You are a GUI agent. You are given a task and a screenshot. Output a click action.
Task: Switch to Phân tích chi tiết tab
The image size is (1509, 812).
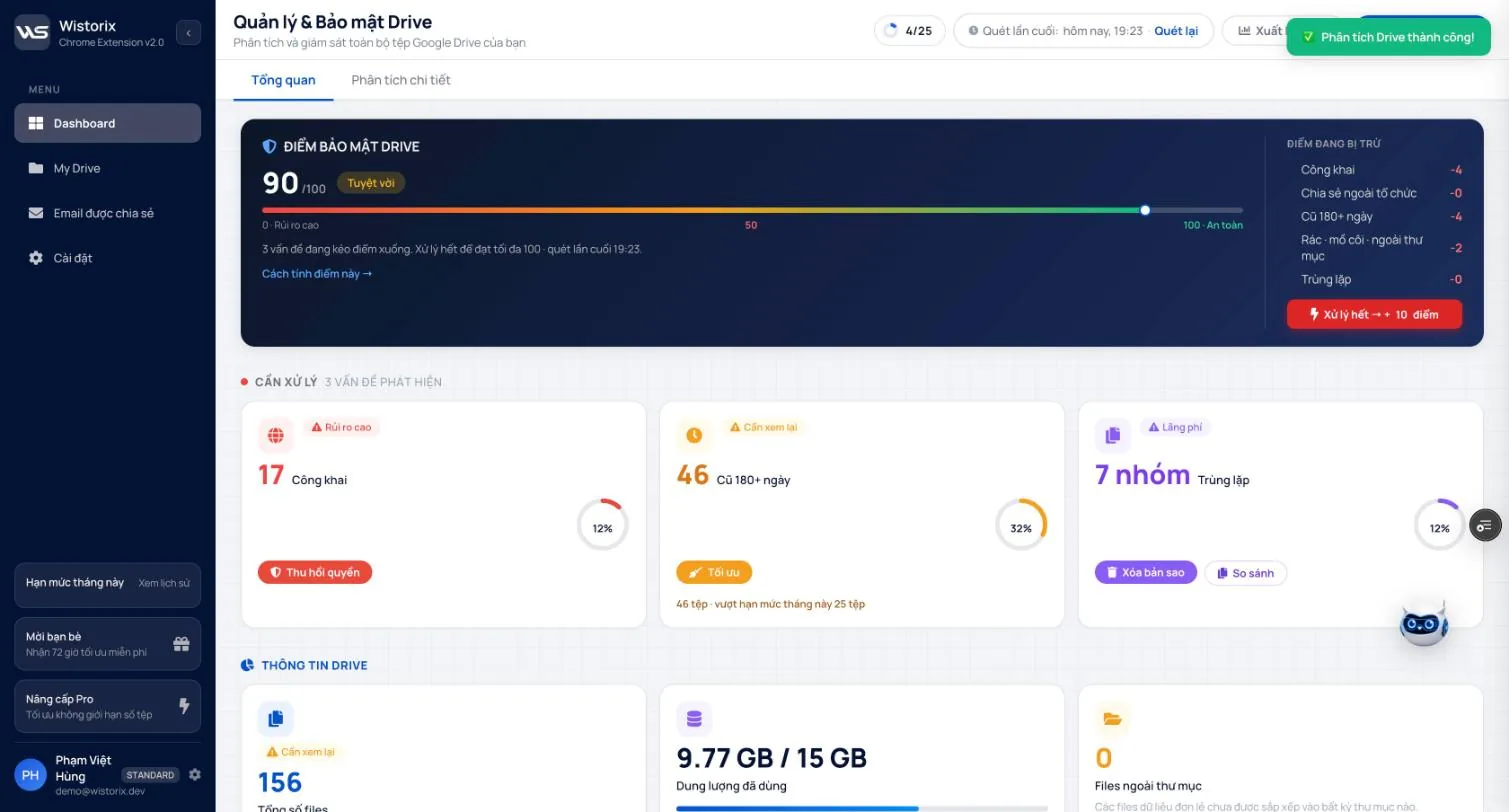[x=401, y=80]
